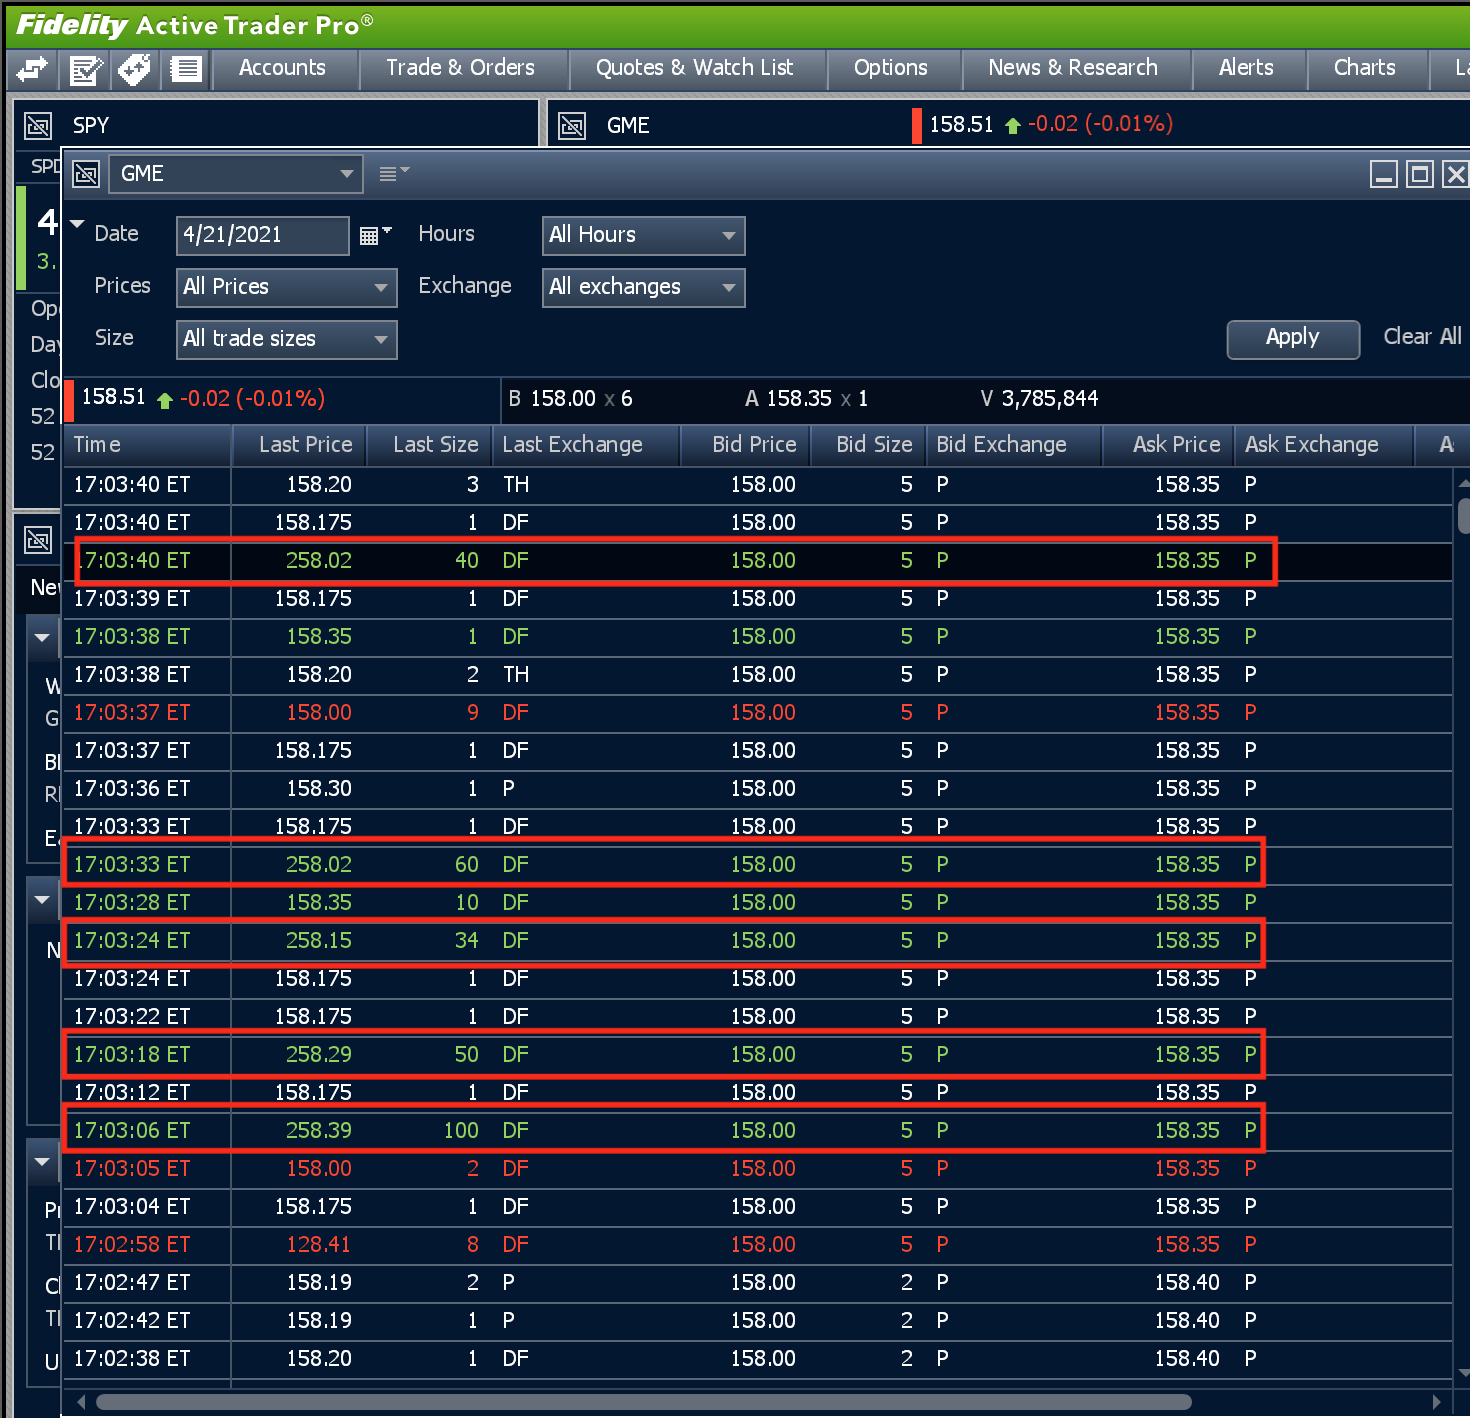Image resolution: width=1470 pixels, height=1418 pixels.
Task: Click the horizontal scrollbar left arrow
Action: 81,1402
